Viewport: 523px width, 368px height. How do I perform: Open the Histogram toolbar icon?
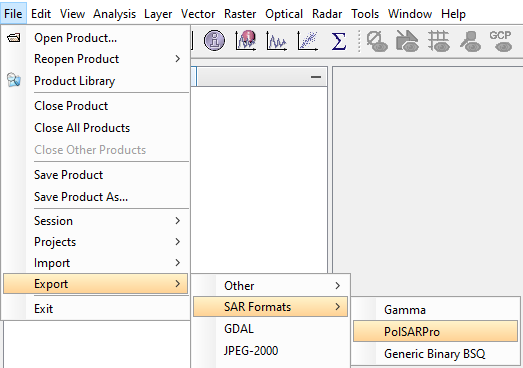click(277, 41)
